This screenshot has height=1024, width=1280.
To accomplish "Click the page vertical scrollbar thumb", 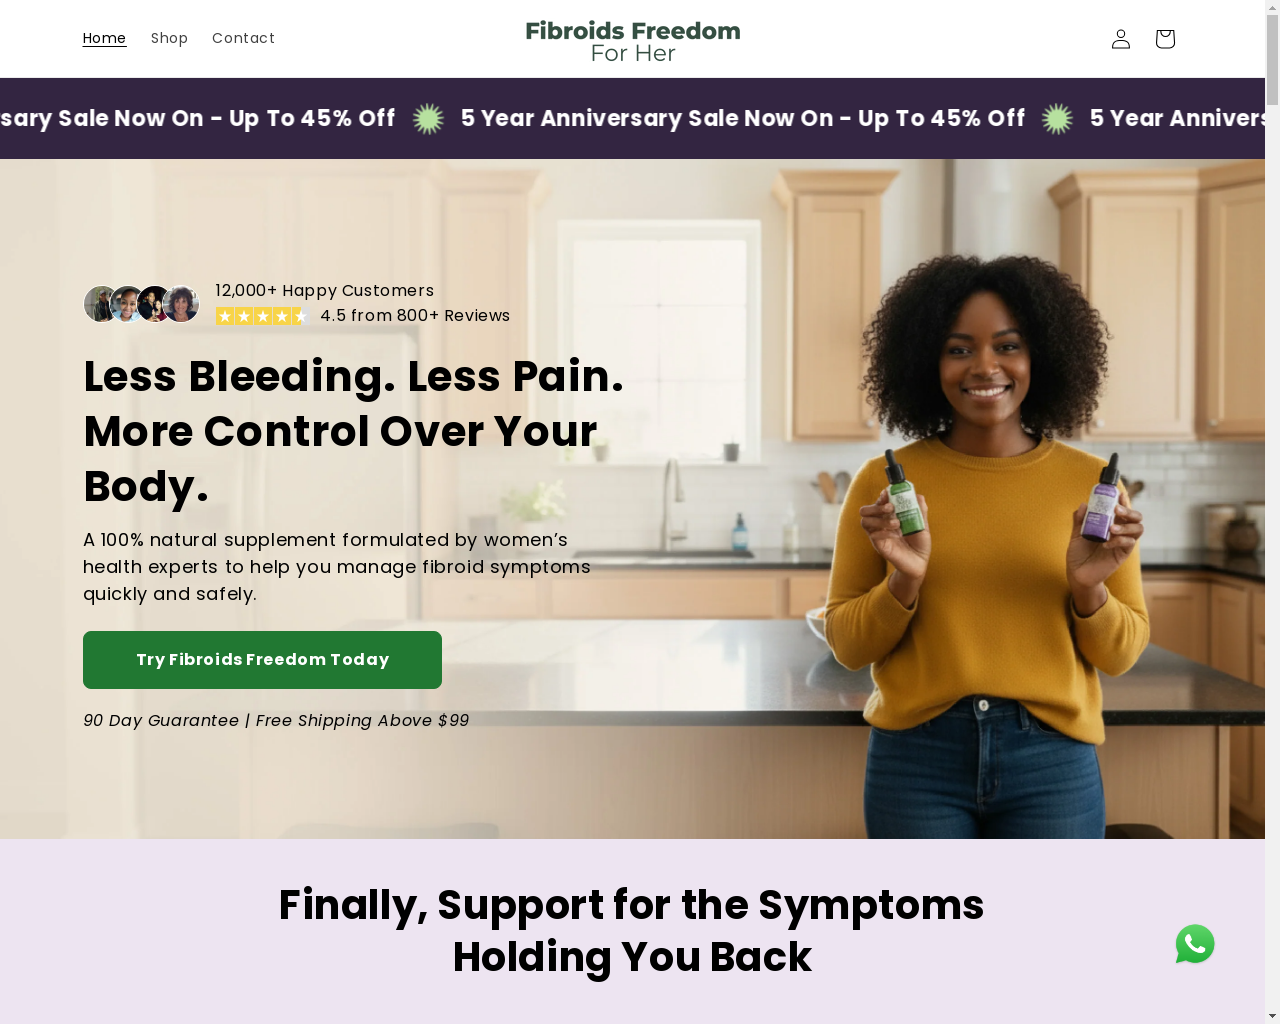I will 1272,52.
